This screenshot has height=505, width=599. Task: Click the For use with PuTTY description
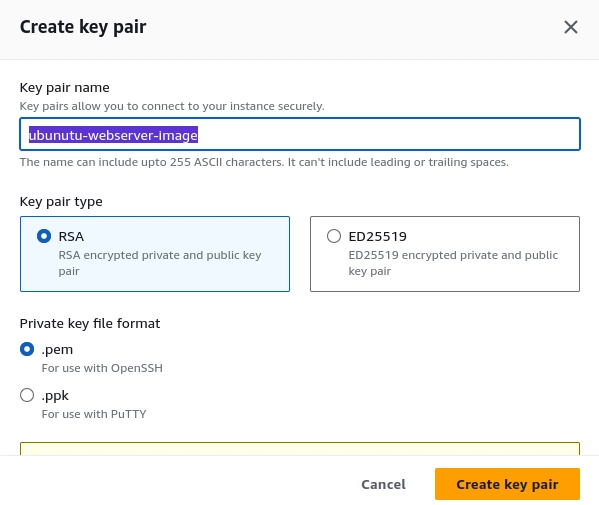pyautogui.click(x=94, y=414)
